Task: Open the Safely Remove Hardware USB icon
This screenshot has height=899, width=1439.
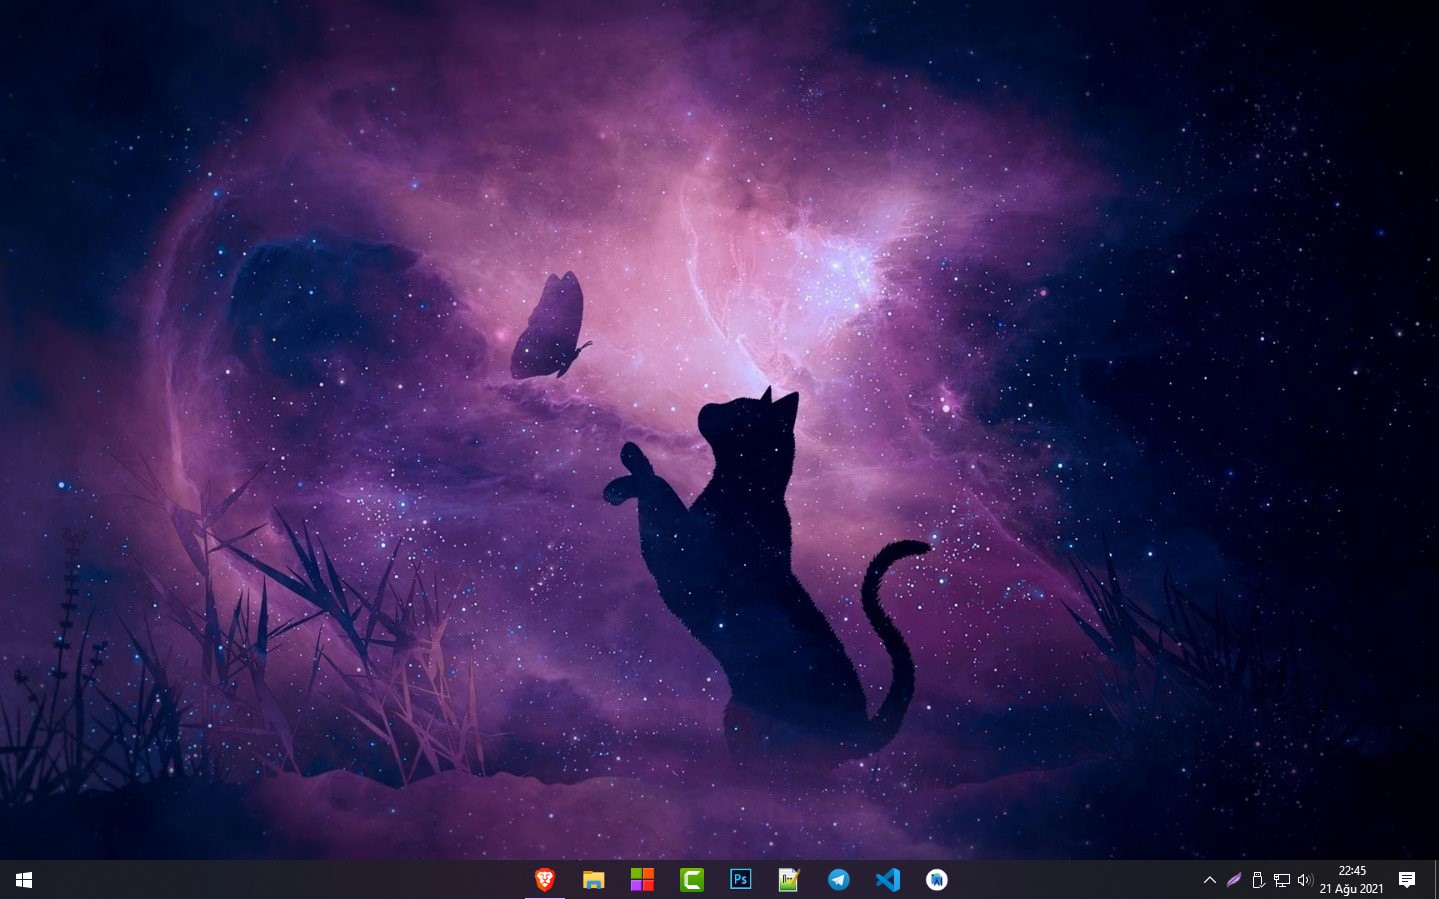Action: click(1258, 880)
